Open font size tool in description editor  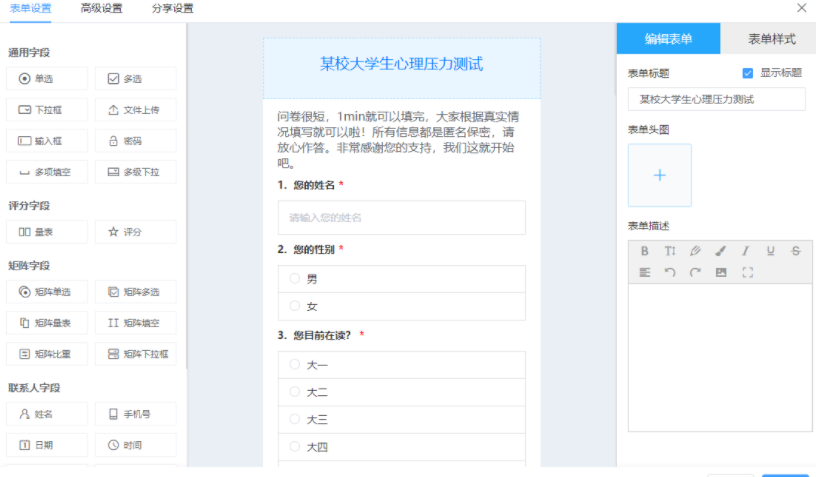coord(670,251)
